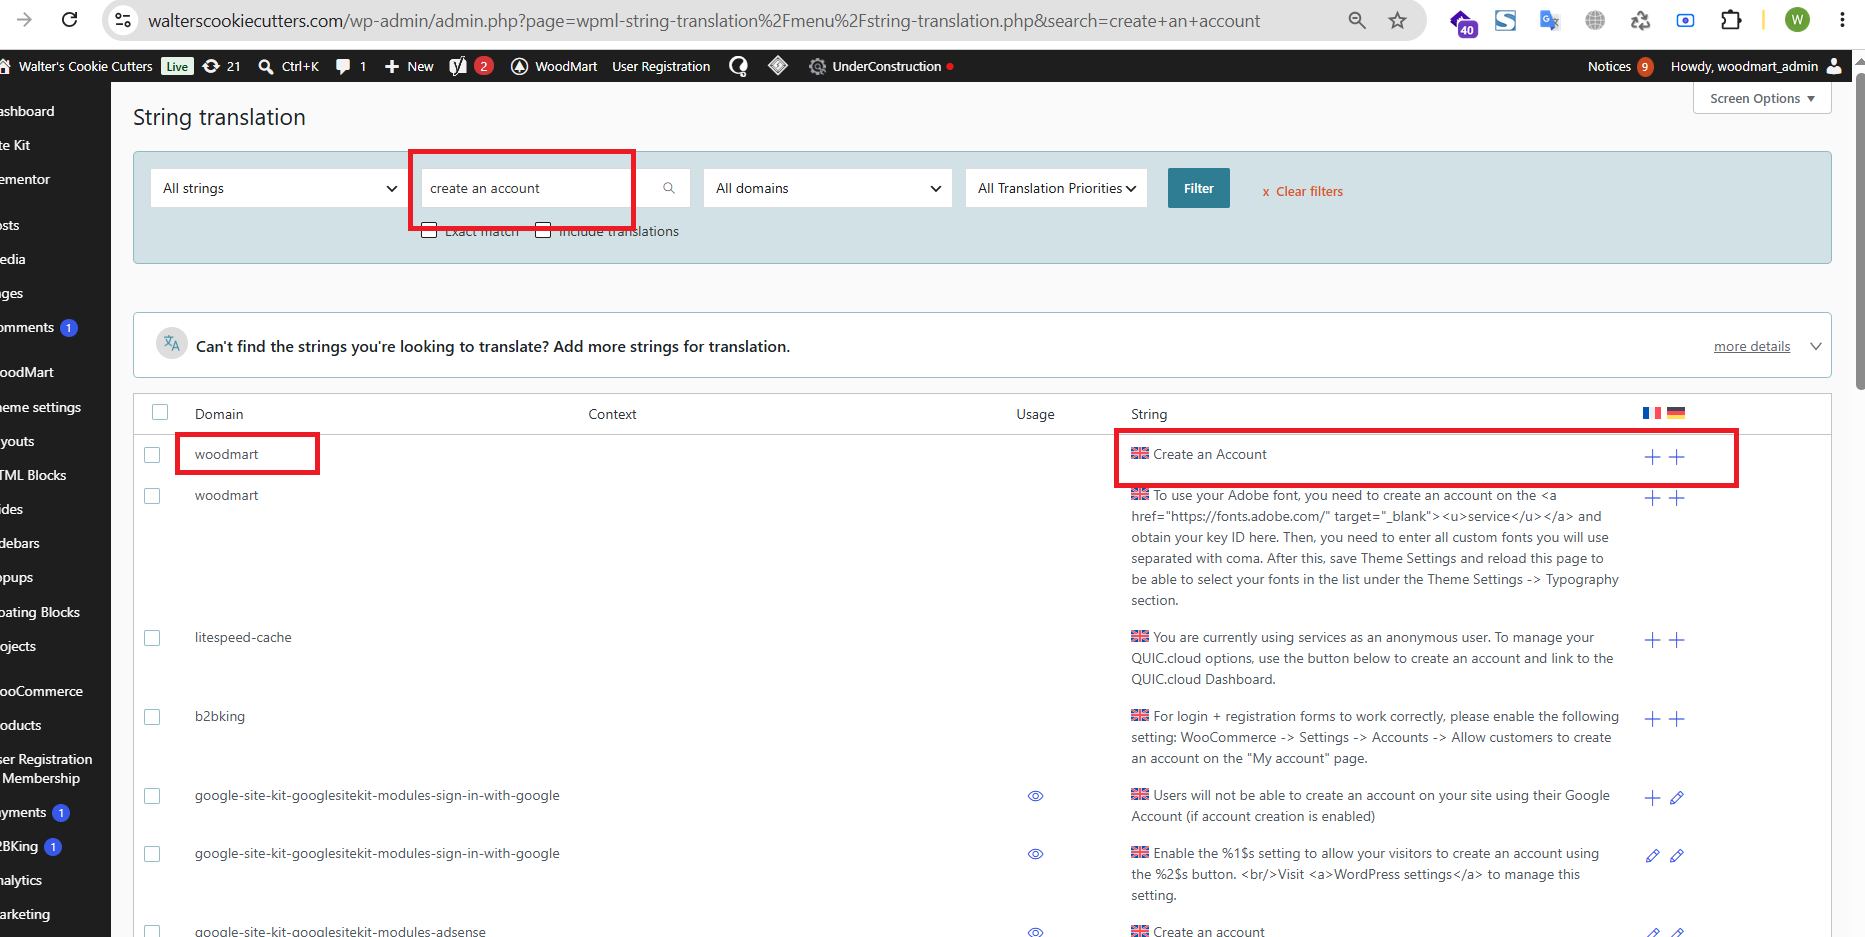
Task: Click the Filter button
Action: pos(1199,188)
